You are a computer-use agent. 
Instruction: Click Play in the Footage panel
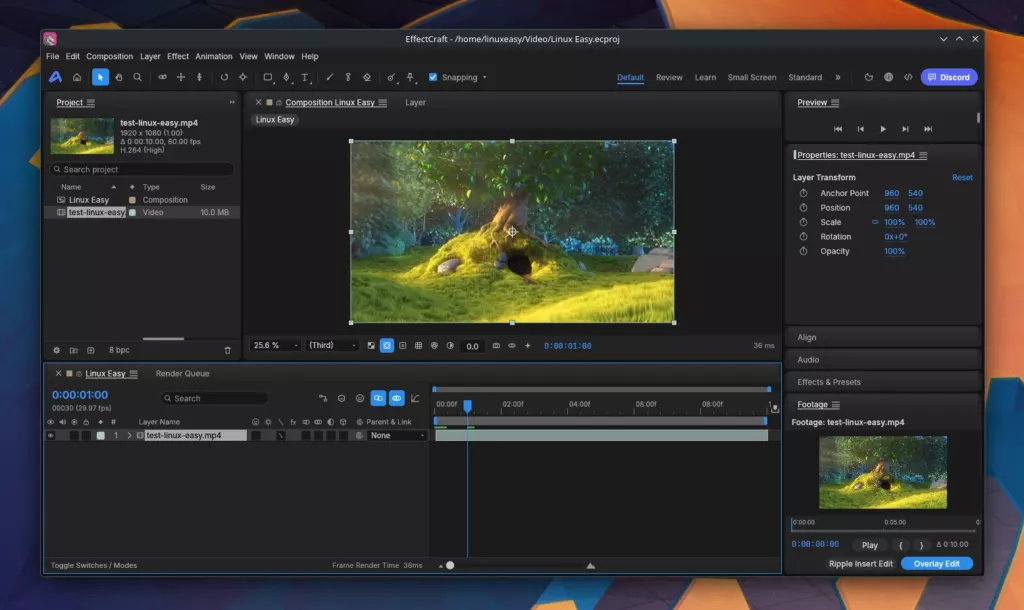pos(869,545)
